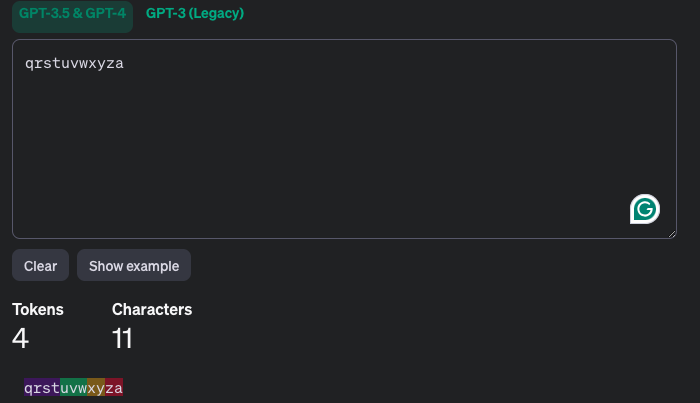Image resolution: width=700 pixels, height=403 pixels.
Task: Click the character count number 11
Action: click(122, 339)
